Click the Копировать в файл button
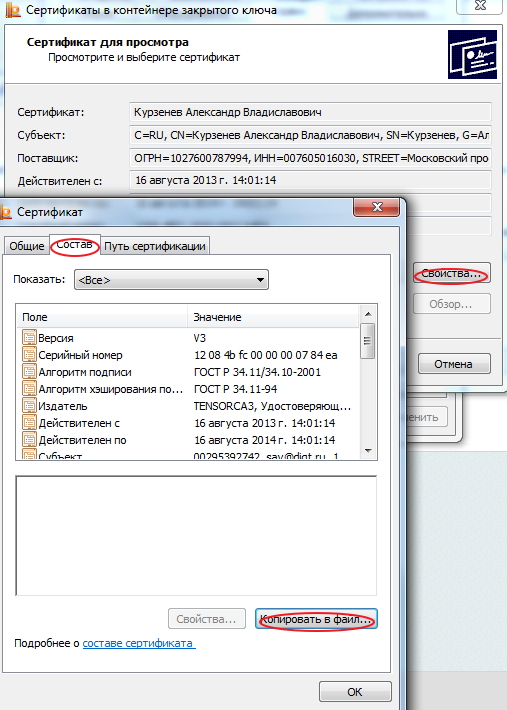The height and width of the screenshot is (710, 507). (316, 619)
